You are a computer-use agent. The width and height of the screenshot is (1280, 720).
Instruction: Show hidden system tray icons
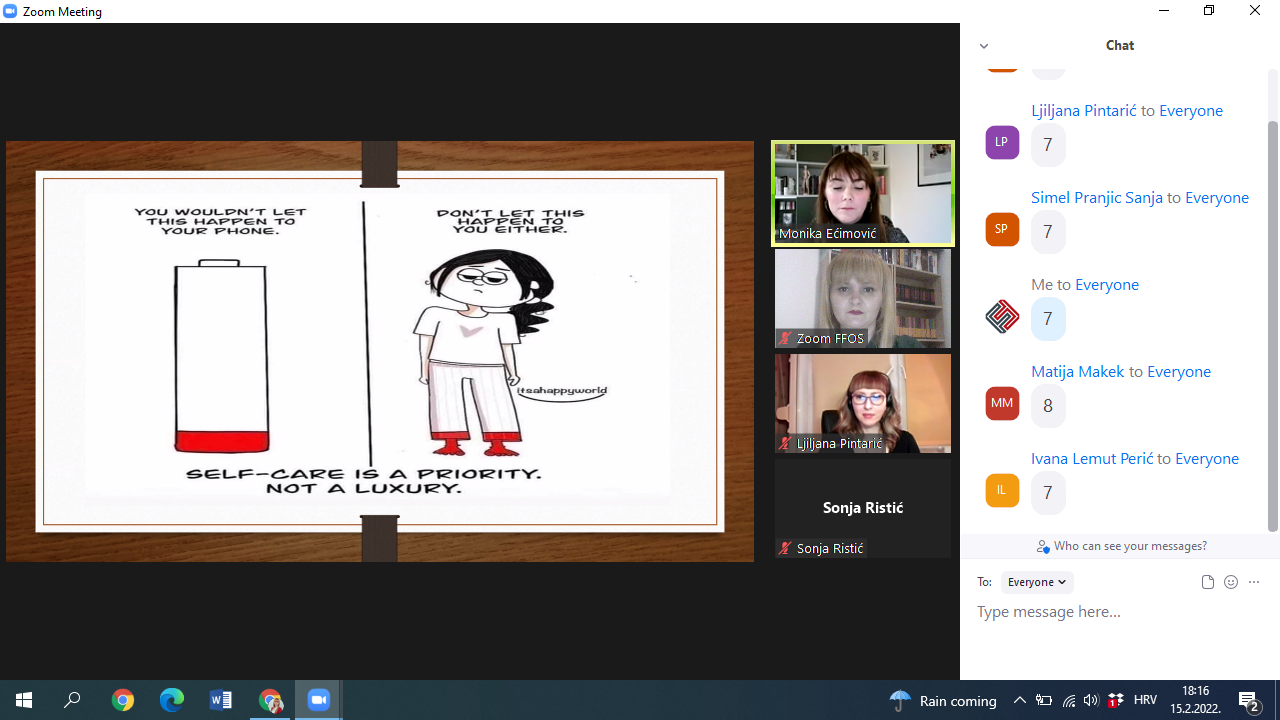point(1020,700)
